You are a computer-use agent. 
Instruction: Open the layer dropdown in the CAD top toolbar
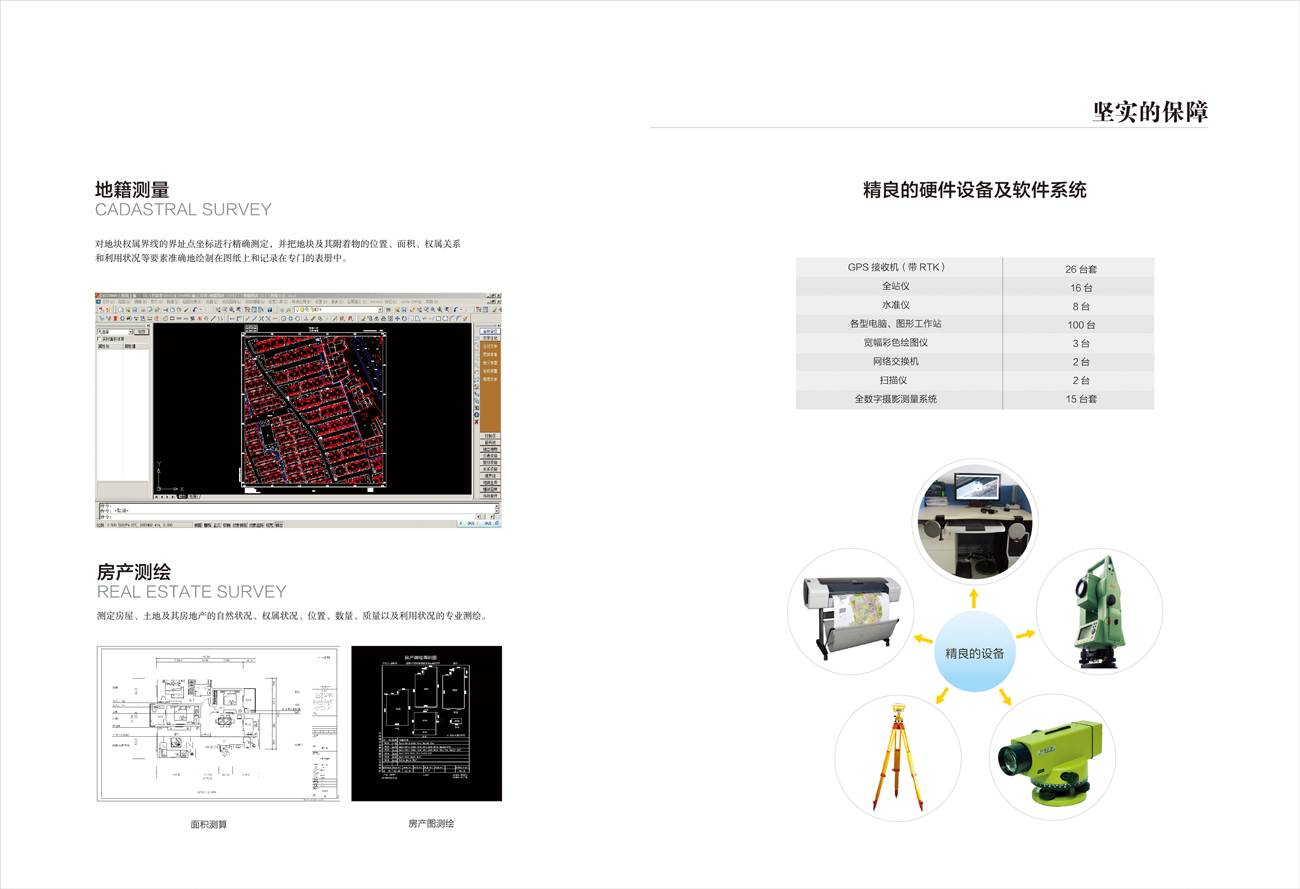(x=338, y=310)
